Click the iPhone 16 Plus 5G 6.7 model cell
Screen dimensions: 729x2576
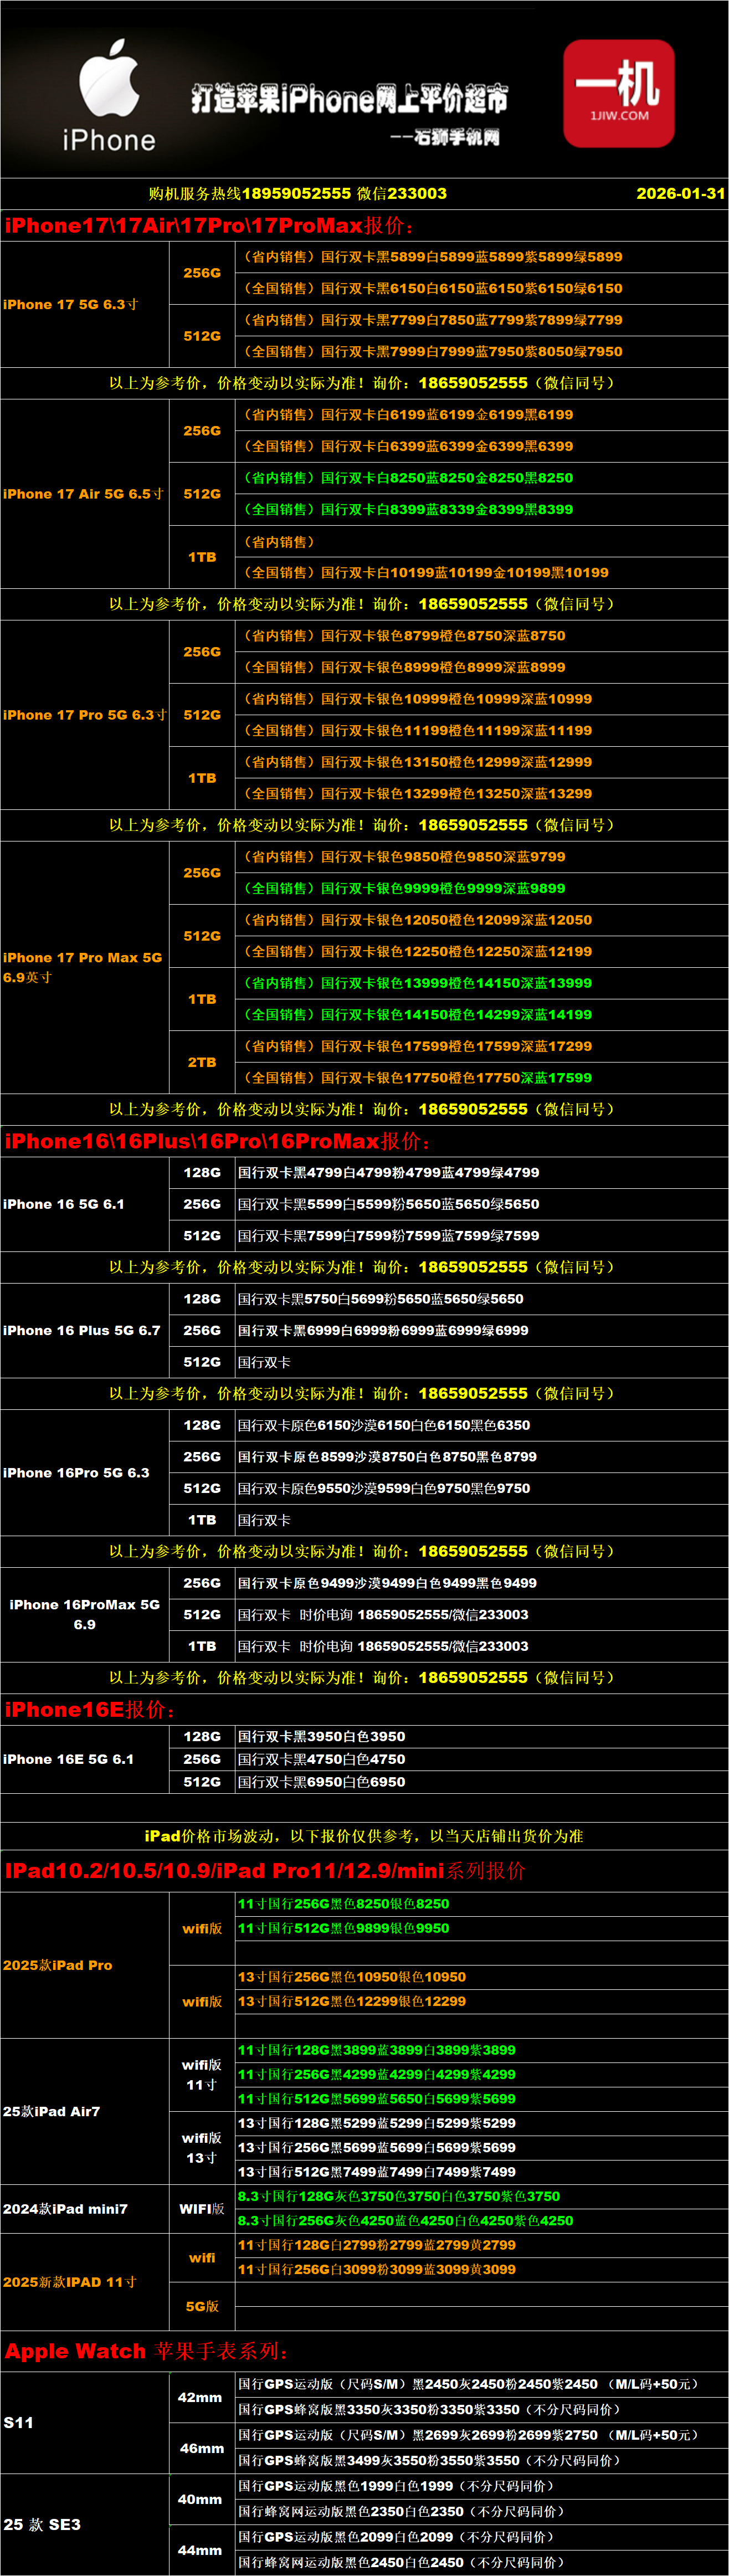(x=82, y=1331)
